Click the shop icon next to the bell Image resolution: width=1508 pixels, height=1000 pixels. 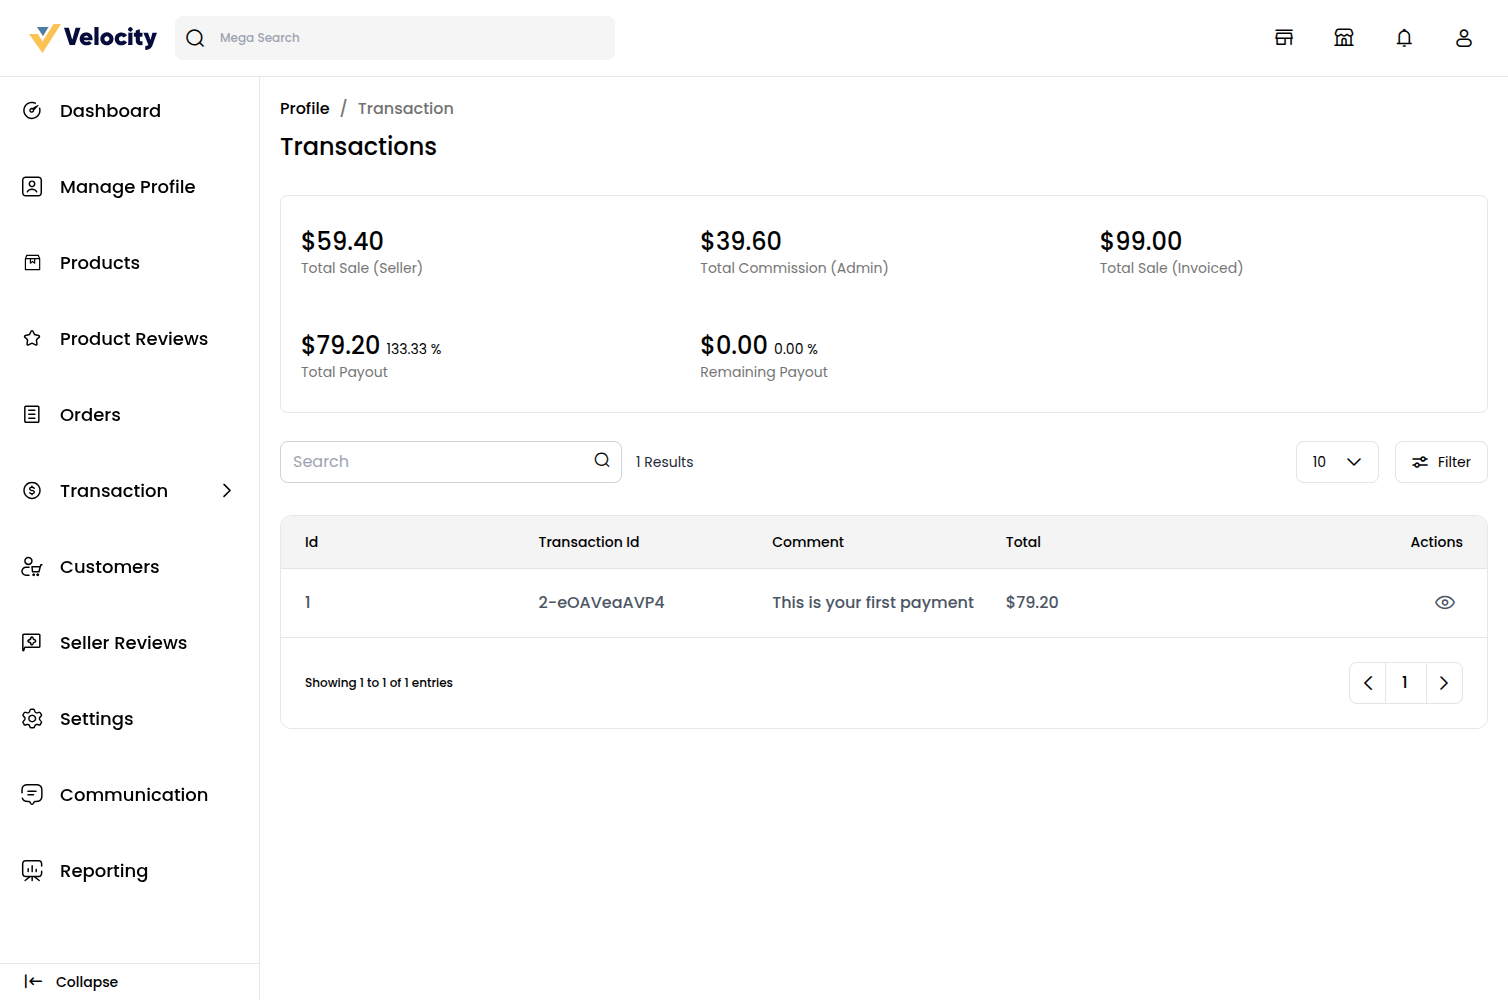(x=1344, y=37)
